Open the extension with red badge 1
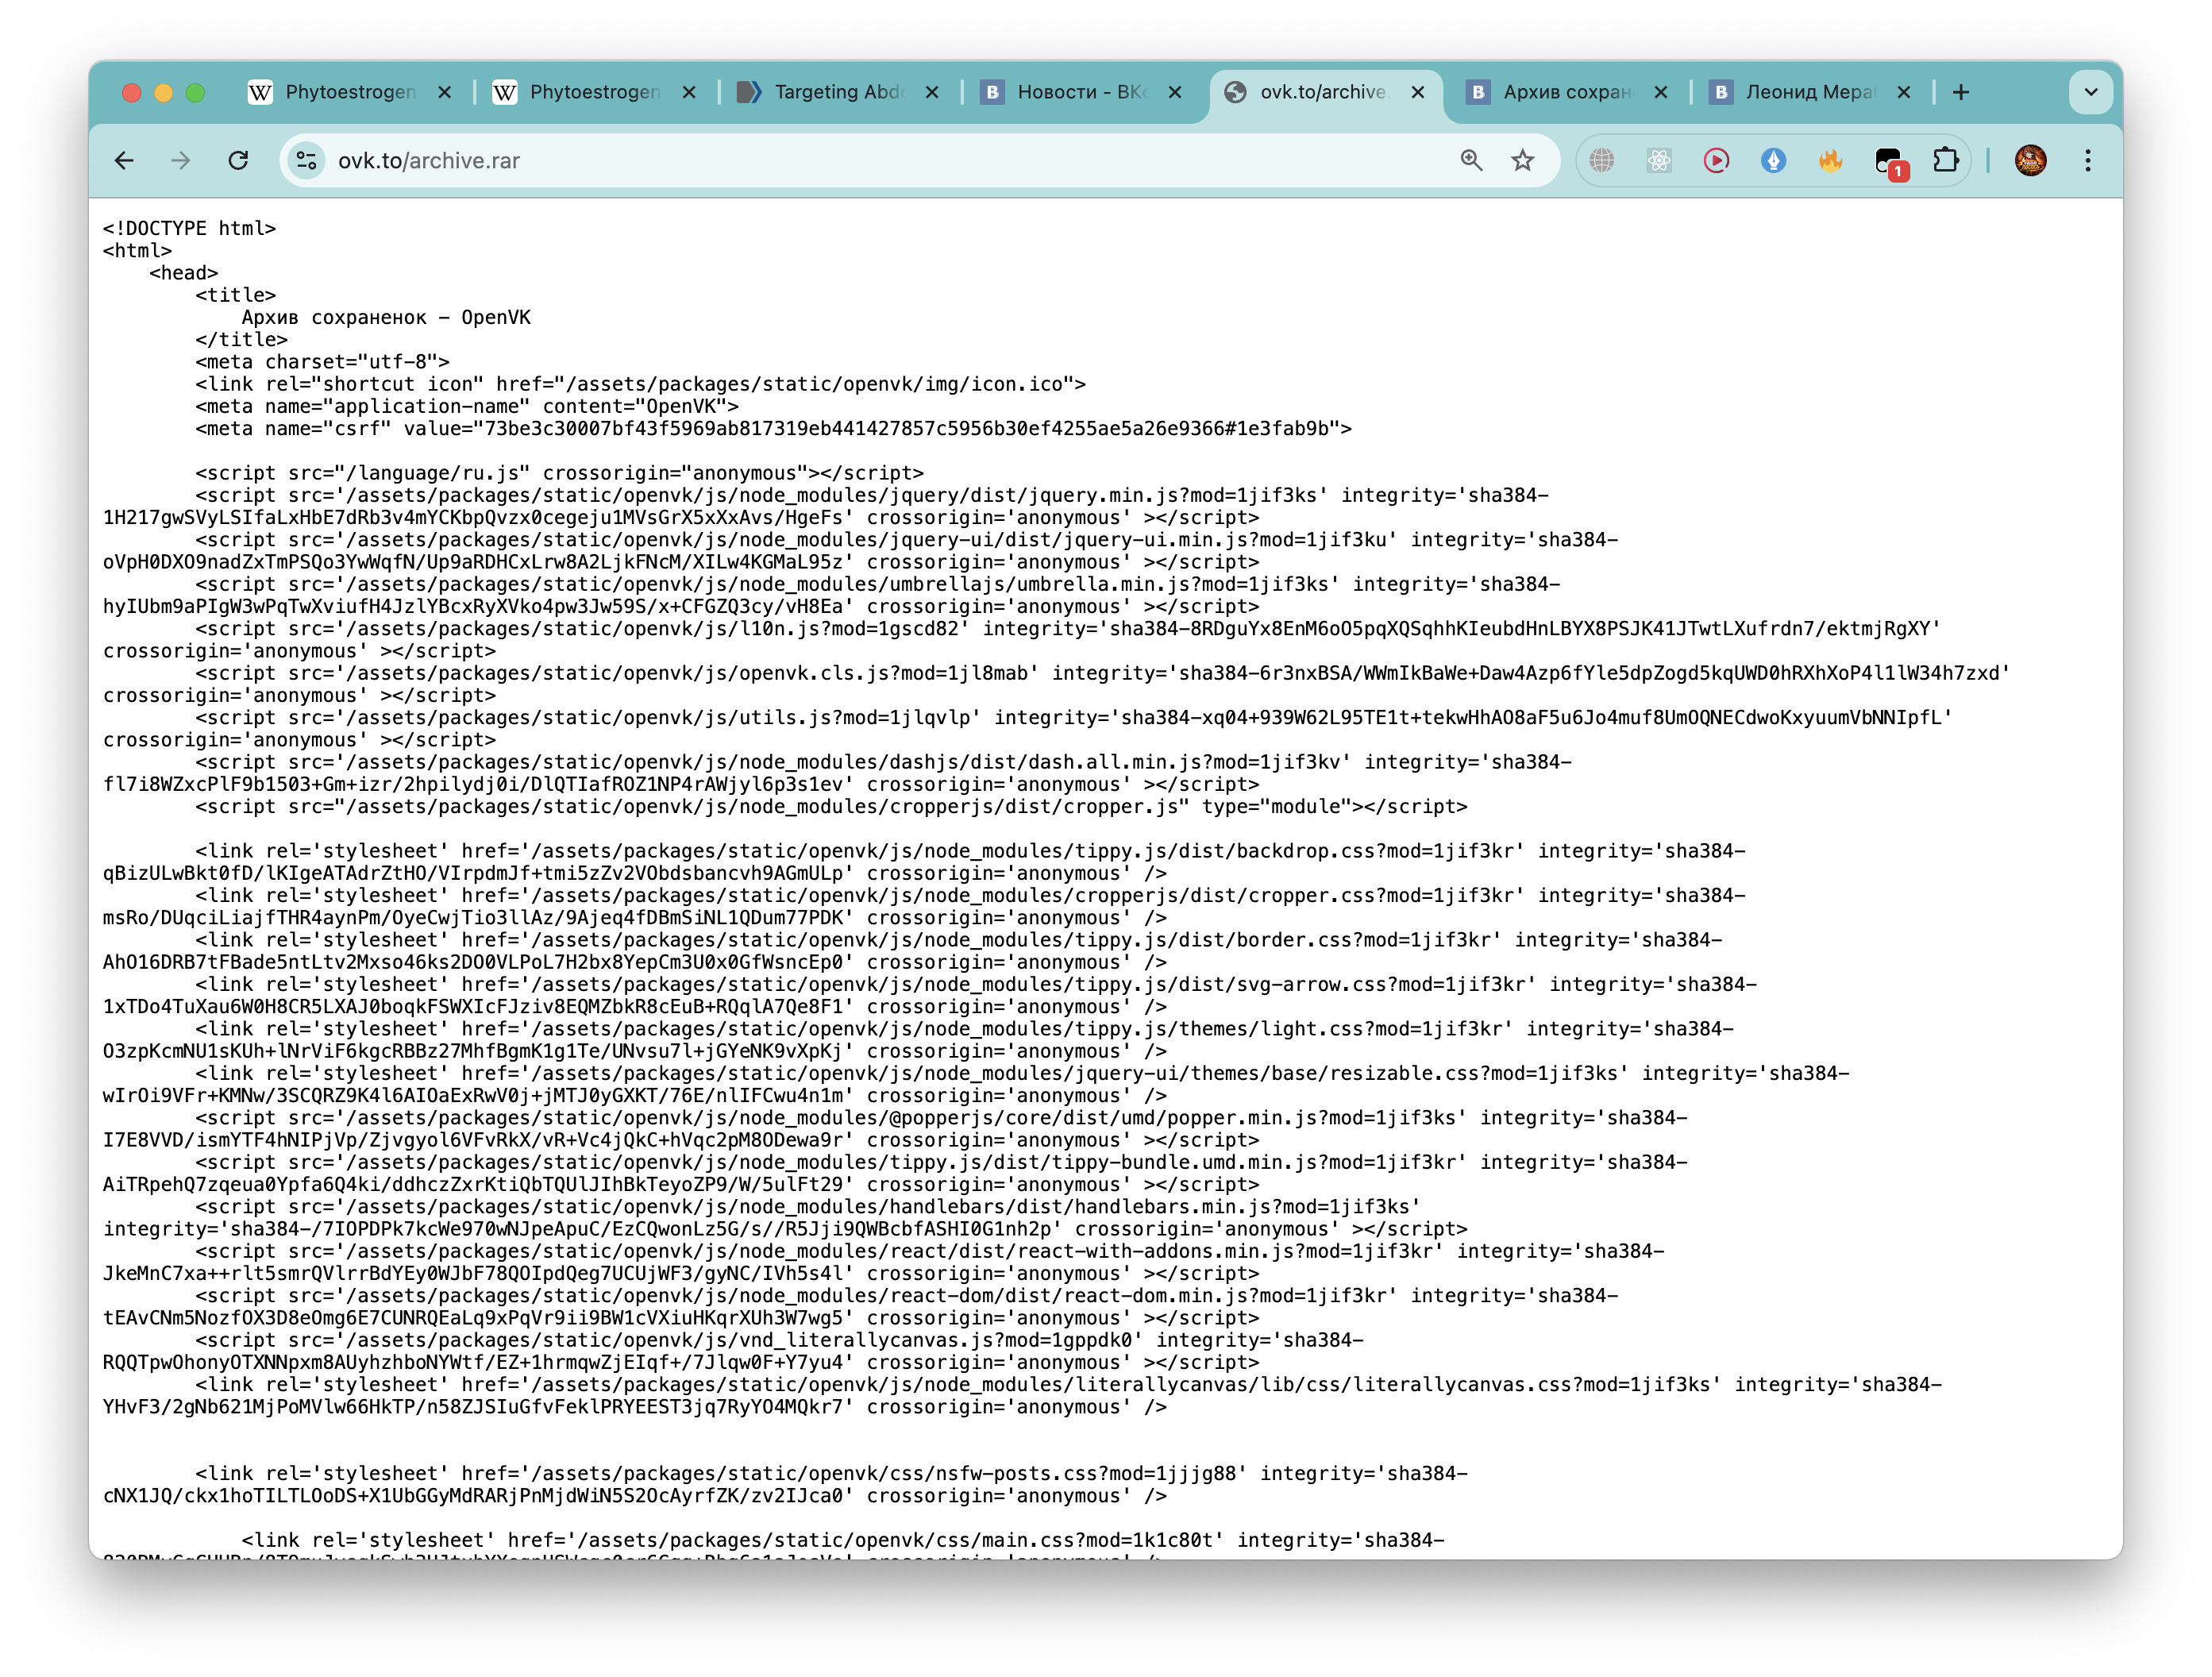This screenshot has height=1677, width=2212. pyautogui.click(x=1889, y=162)
